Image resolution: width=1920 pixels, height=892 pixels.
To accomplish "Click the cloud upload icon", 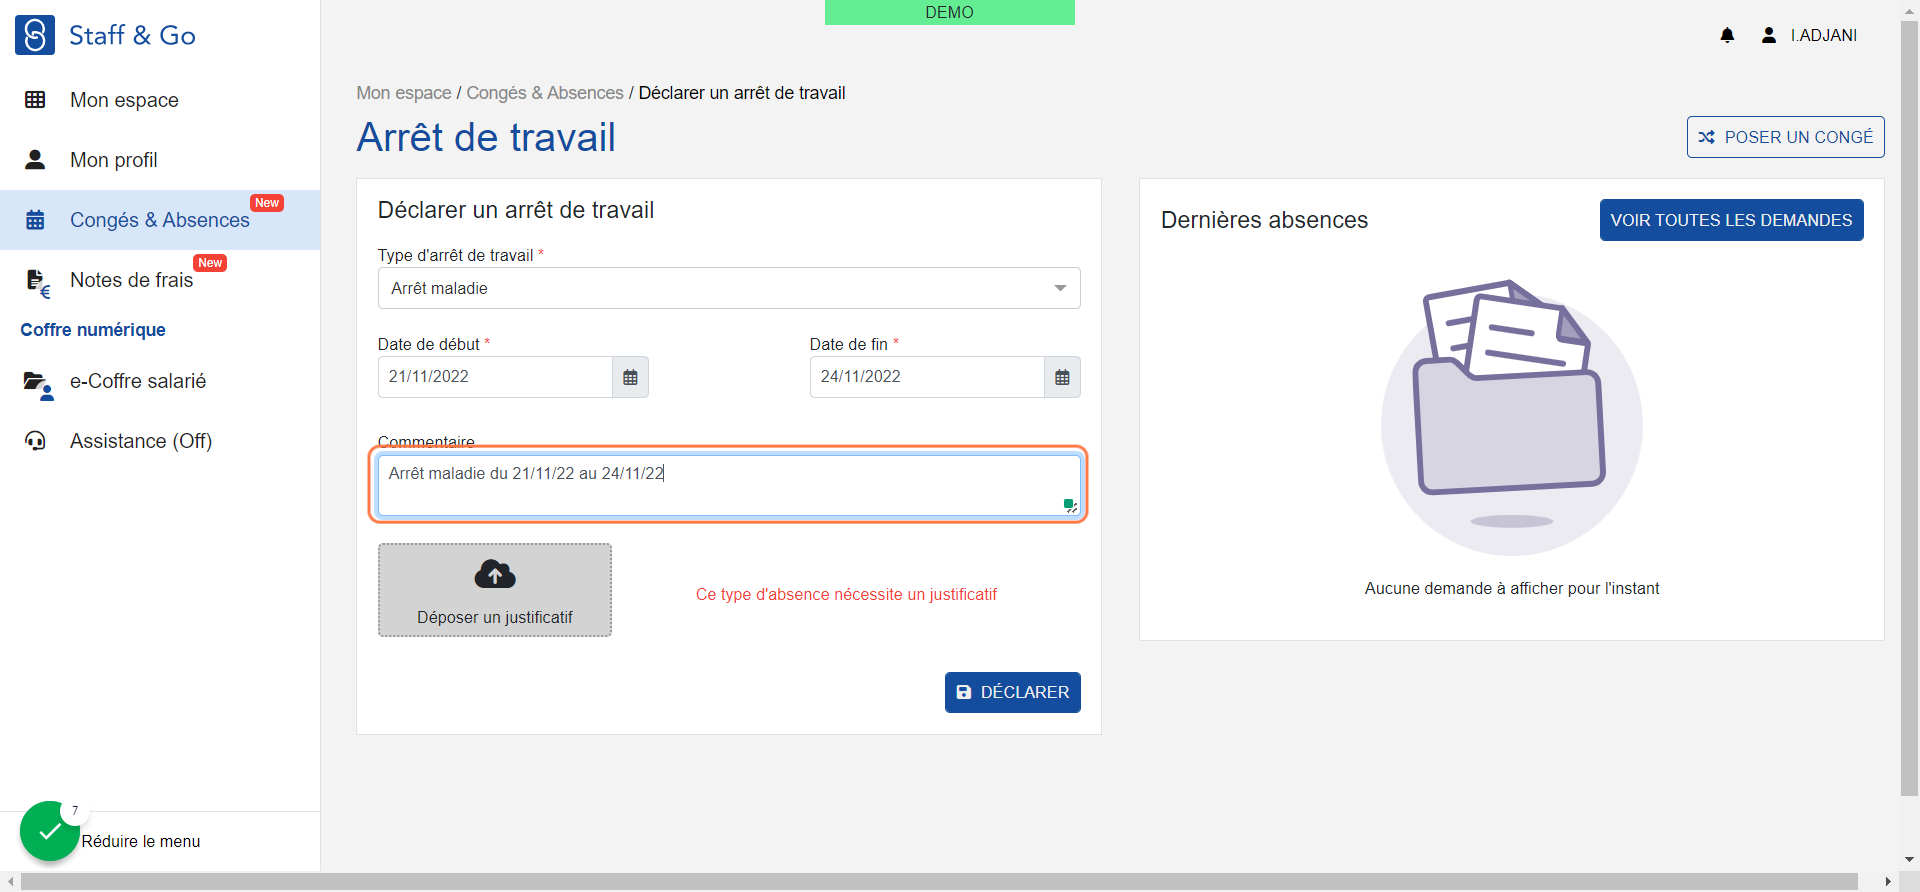I will [495, 574].
